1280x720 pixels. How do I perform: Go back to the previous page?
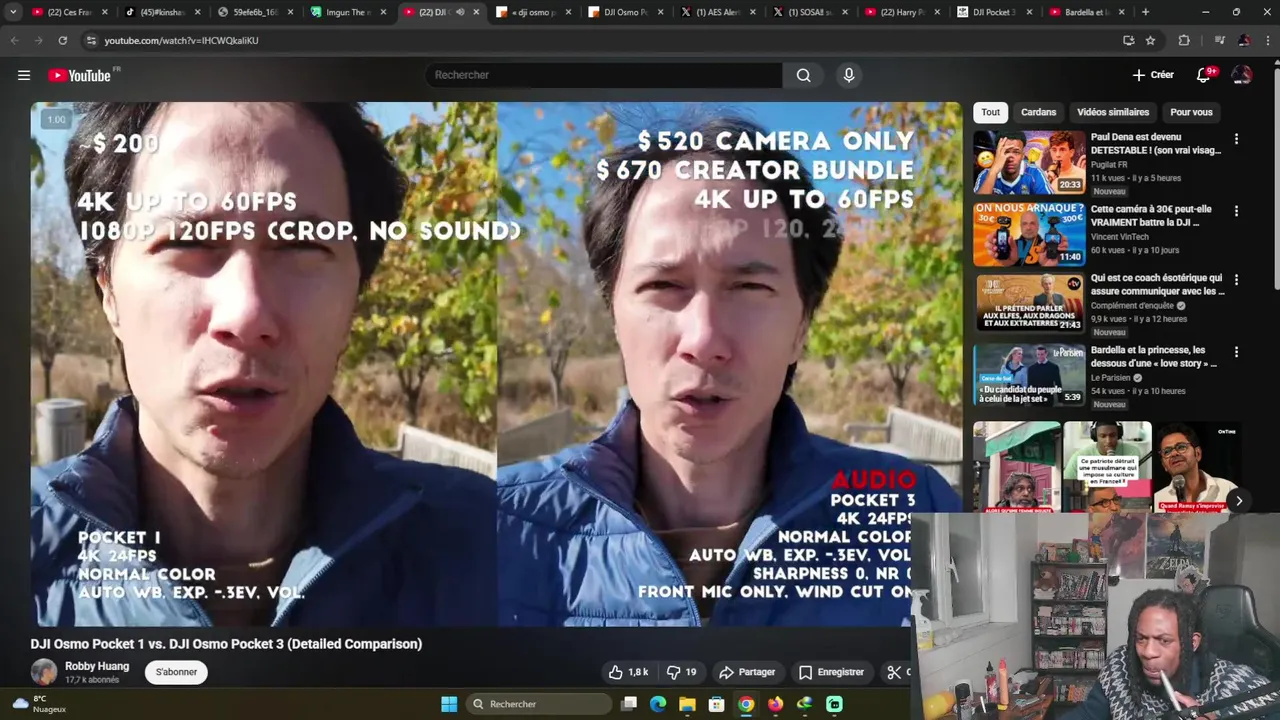(x=15, y=40)
